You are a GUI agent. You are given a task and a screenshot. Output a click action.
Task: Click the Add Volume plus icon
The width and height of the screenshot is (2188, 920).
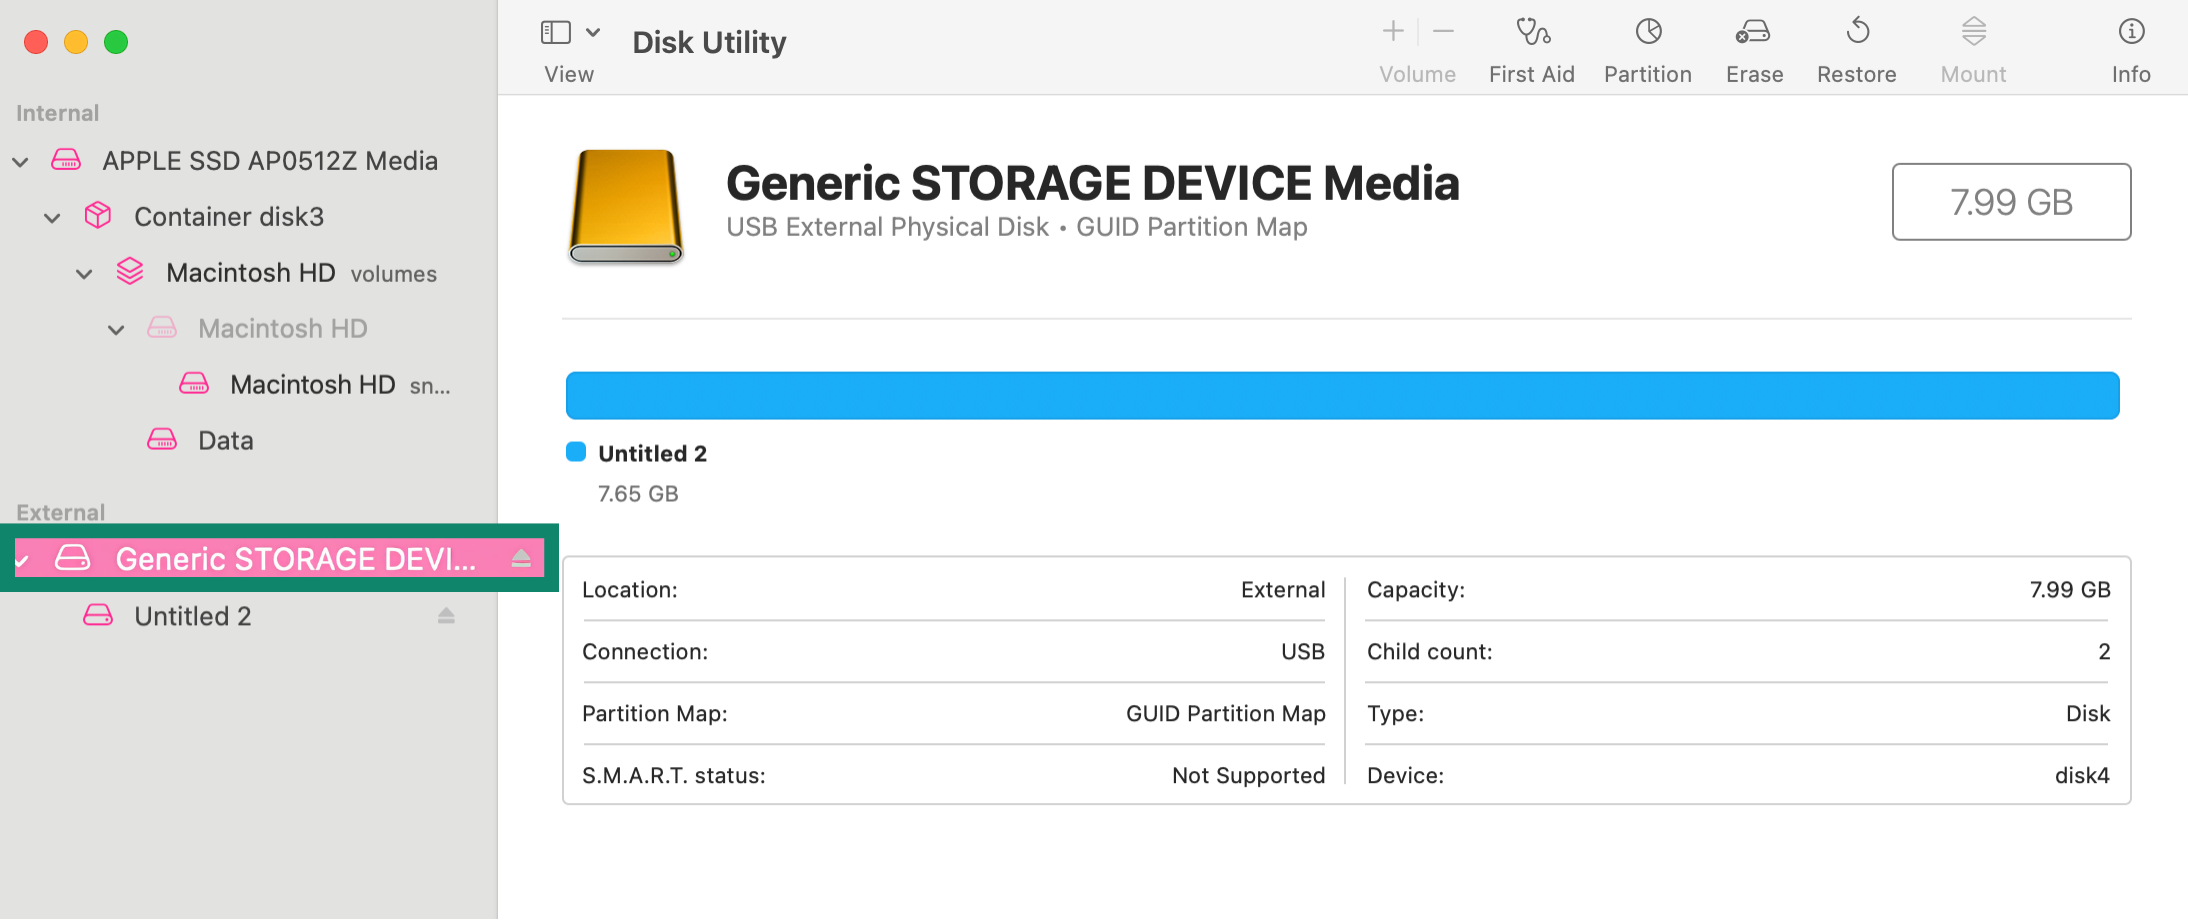(x=1392, y=31)
